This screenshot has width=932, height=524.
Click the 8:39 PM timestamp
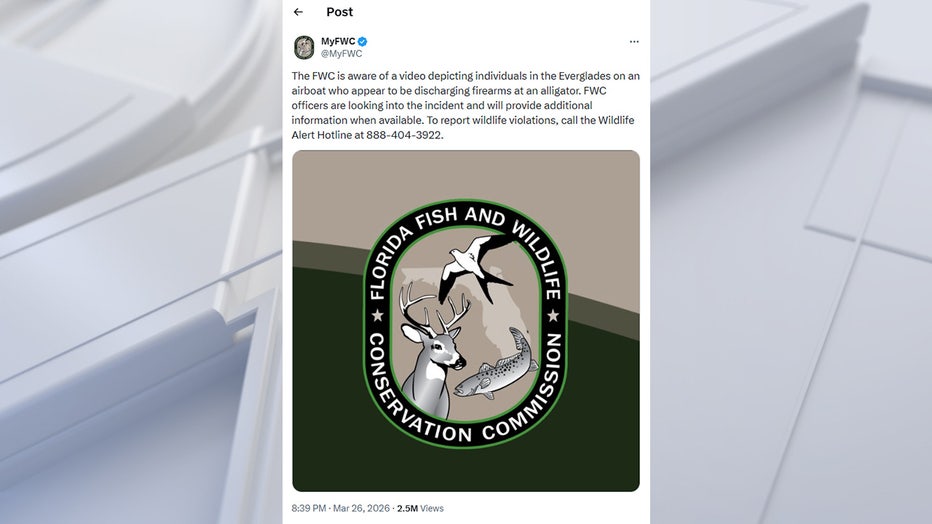pyautogui.click(x=308, y=508)
